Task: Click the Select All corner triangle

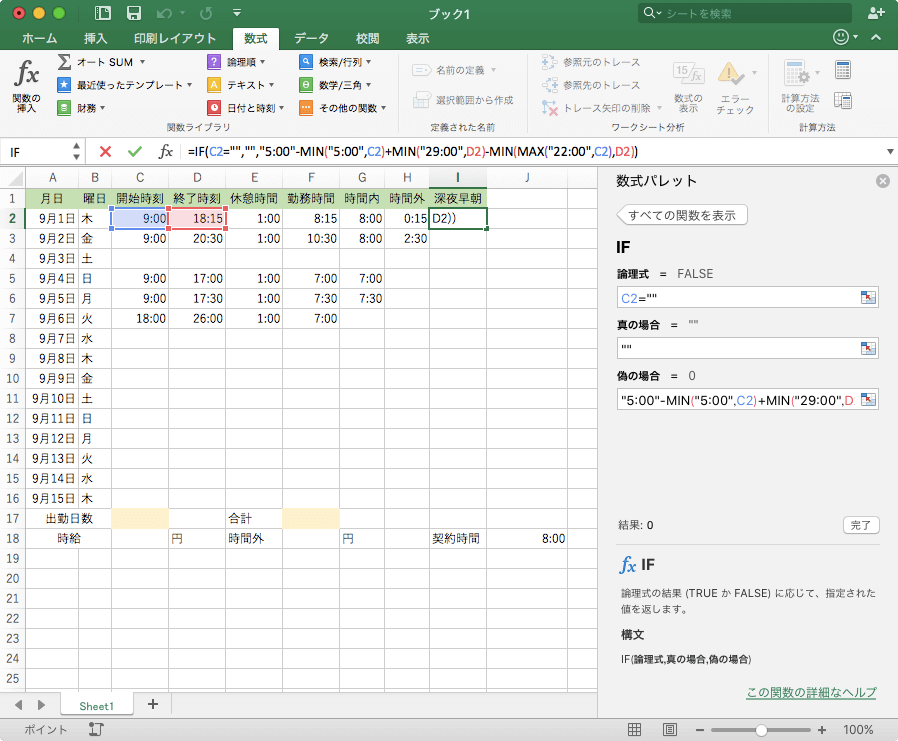Action: click(x=15, y=178)
